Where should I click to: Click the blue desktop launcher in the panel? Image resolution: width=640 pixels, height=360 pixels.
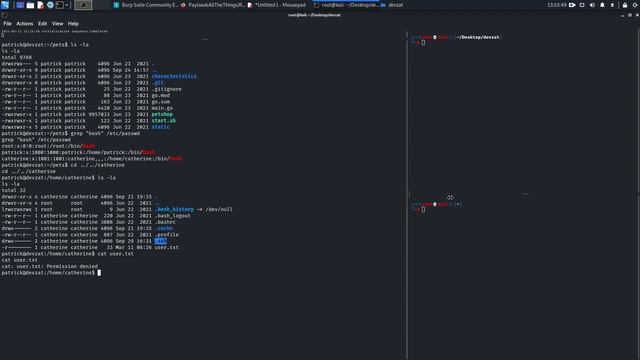(x=20, y=5)
